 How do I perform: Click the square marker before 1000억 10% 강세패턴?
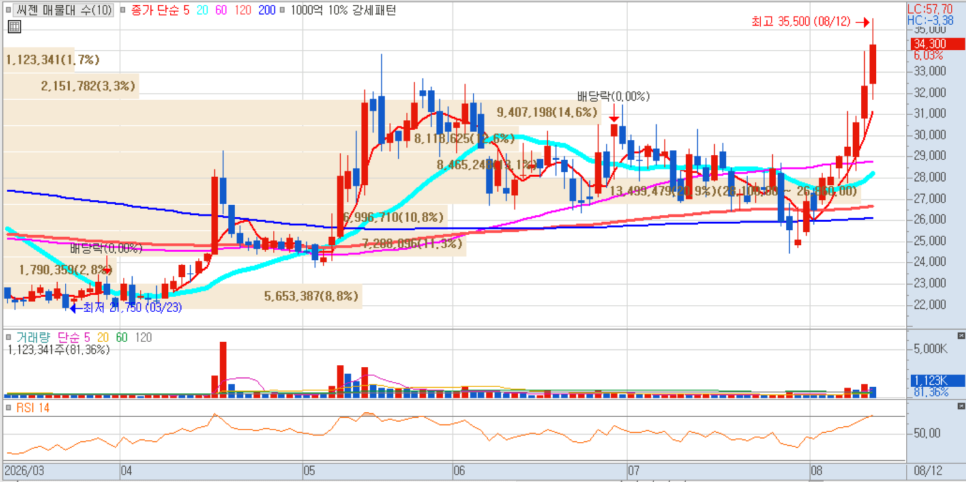click(x=282, y=10)
